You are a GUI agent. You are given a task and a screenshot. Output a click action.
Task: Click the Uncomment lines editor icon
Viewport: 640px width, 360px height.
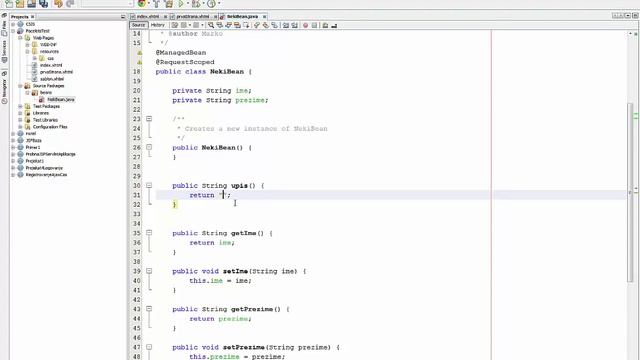(334, 25)
